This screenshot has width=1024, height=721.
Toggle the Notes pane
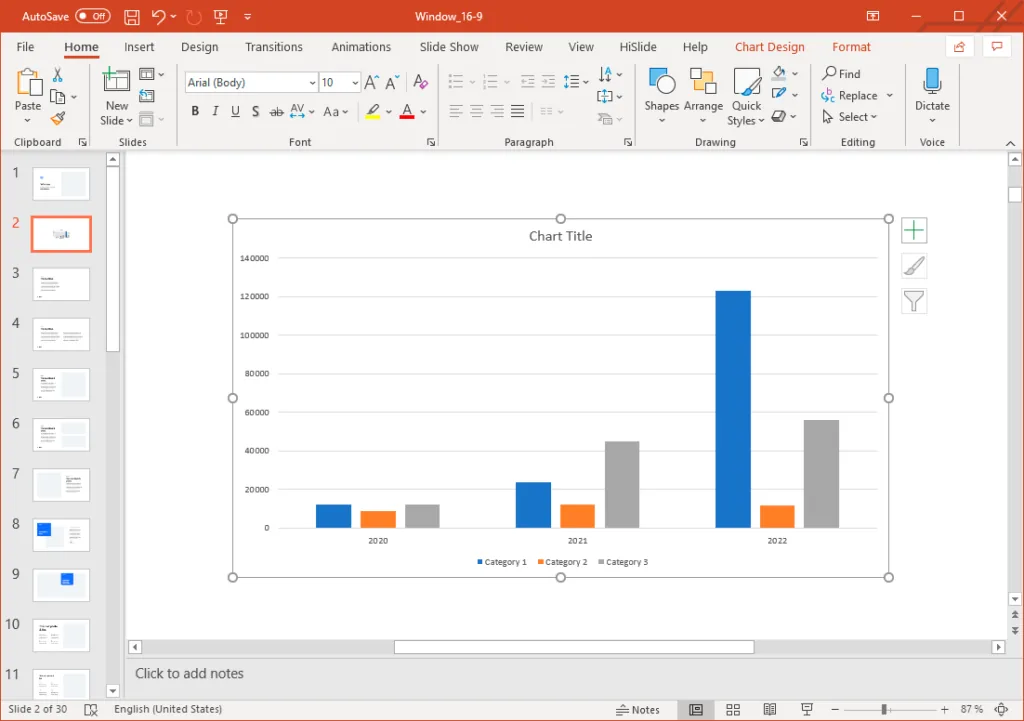tap(637, 710)
